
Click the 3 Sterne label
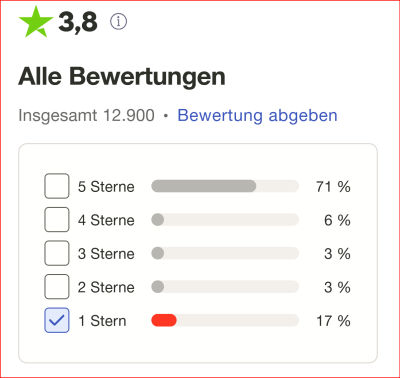point(106,254)
